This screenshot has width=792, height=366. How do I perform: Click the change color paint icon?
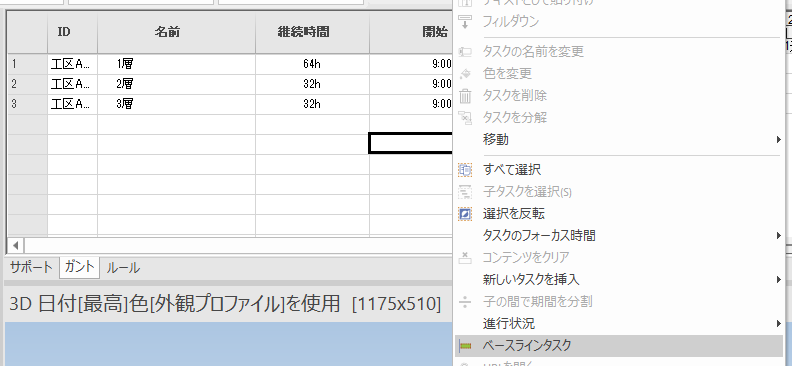(465, 74)
